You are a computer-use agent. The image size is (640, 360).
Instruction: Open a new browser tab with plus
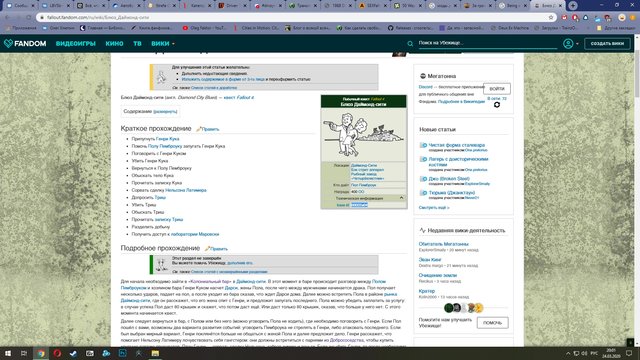[x=573, y=6]
